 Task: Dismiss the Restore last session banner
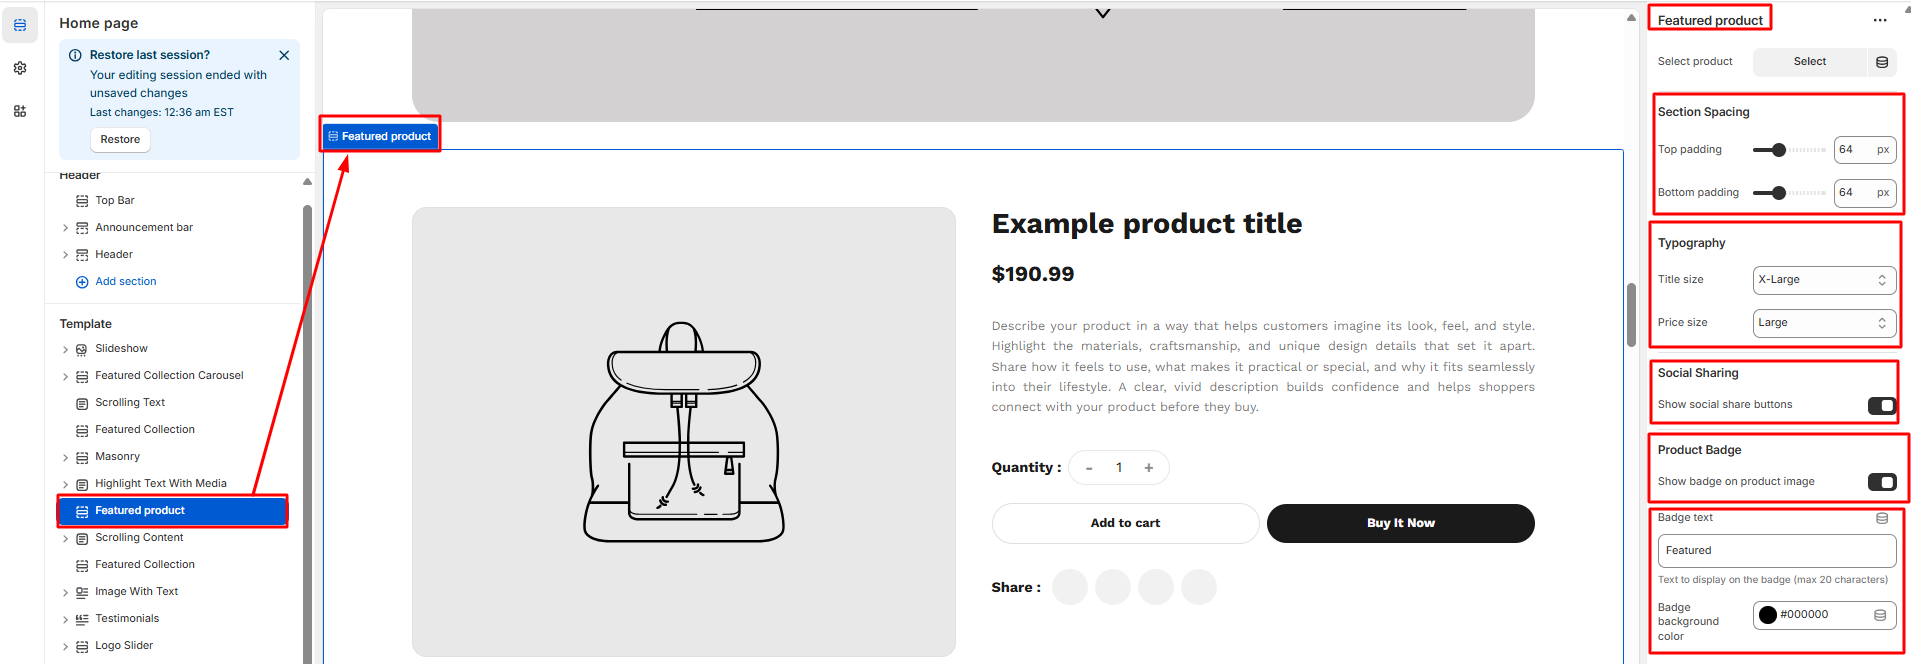coord(284,56)
